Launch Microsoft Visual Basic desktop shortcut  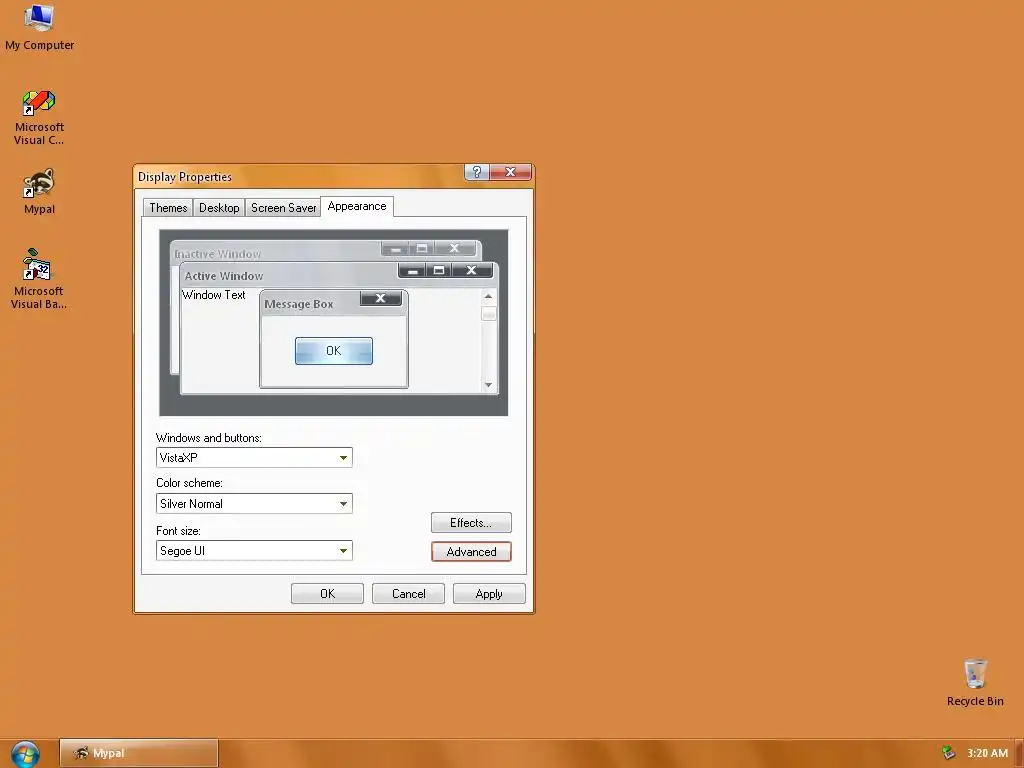(x=39, y=279)
